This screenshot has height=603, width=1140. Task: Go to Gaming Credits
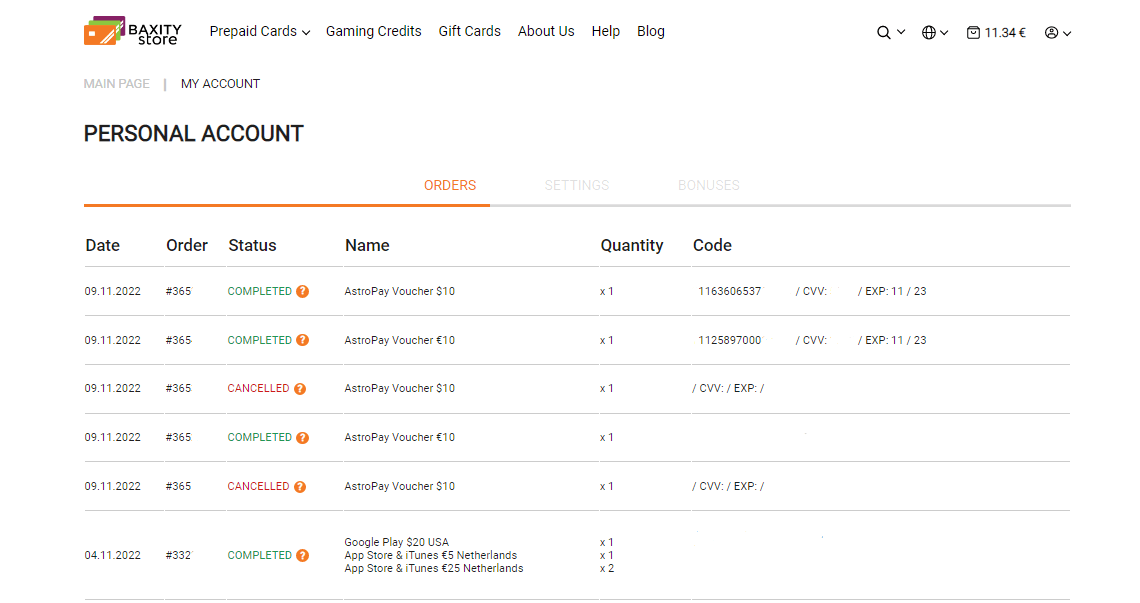click(374, 31)
